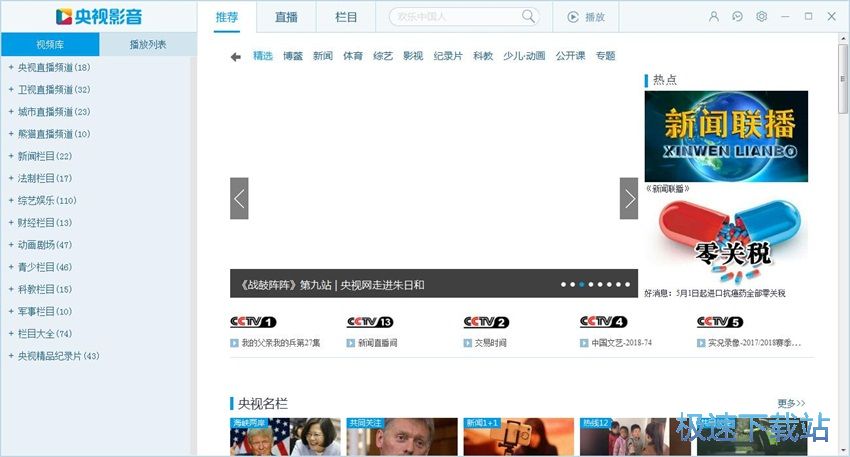This screenshot has width=850, height=457.
Task: Expand 财经栏目(13) category
Action: point(11,223)
